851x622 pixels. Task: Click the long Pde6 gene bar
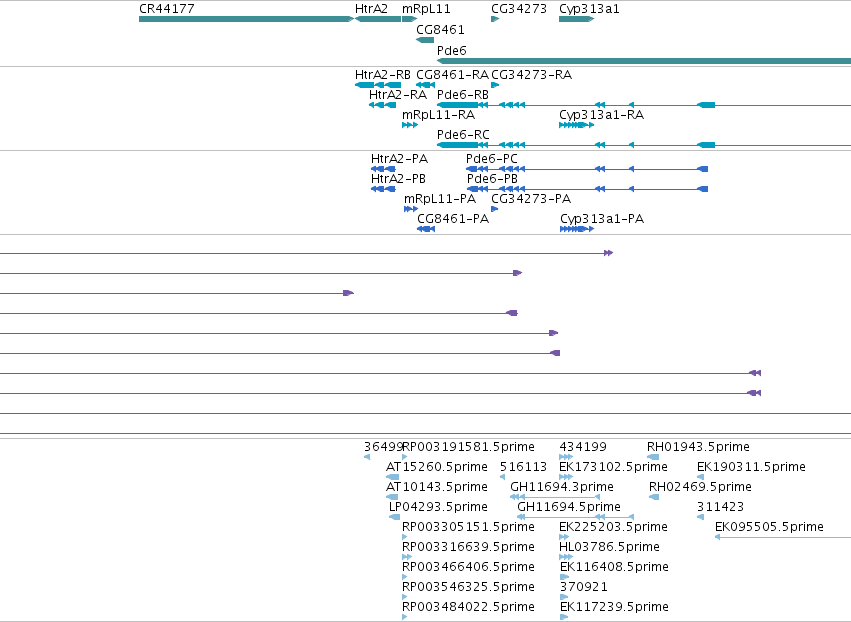644,61
